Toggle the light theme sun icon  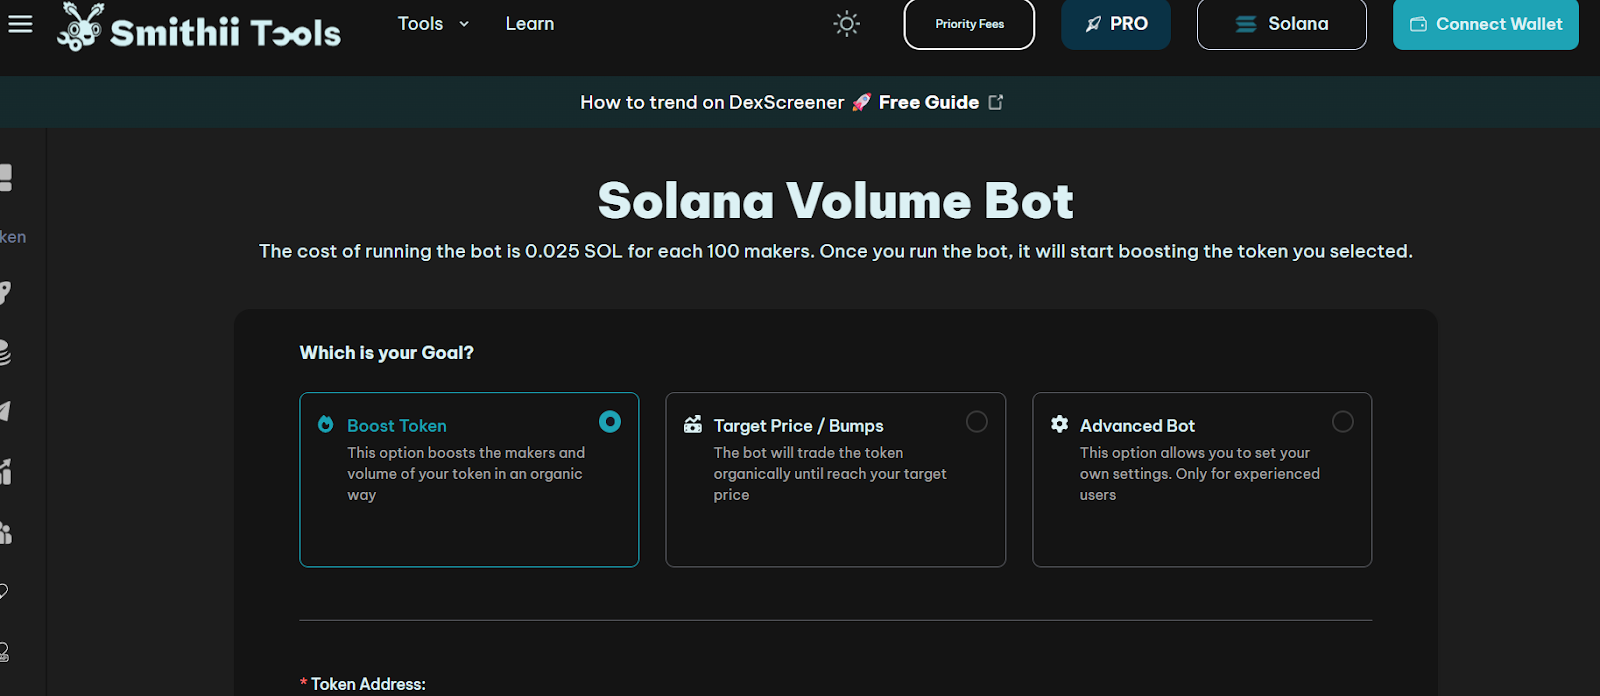pyautogui.click(x=847, y=24)
